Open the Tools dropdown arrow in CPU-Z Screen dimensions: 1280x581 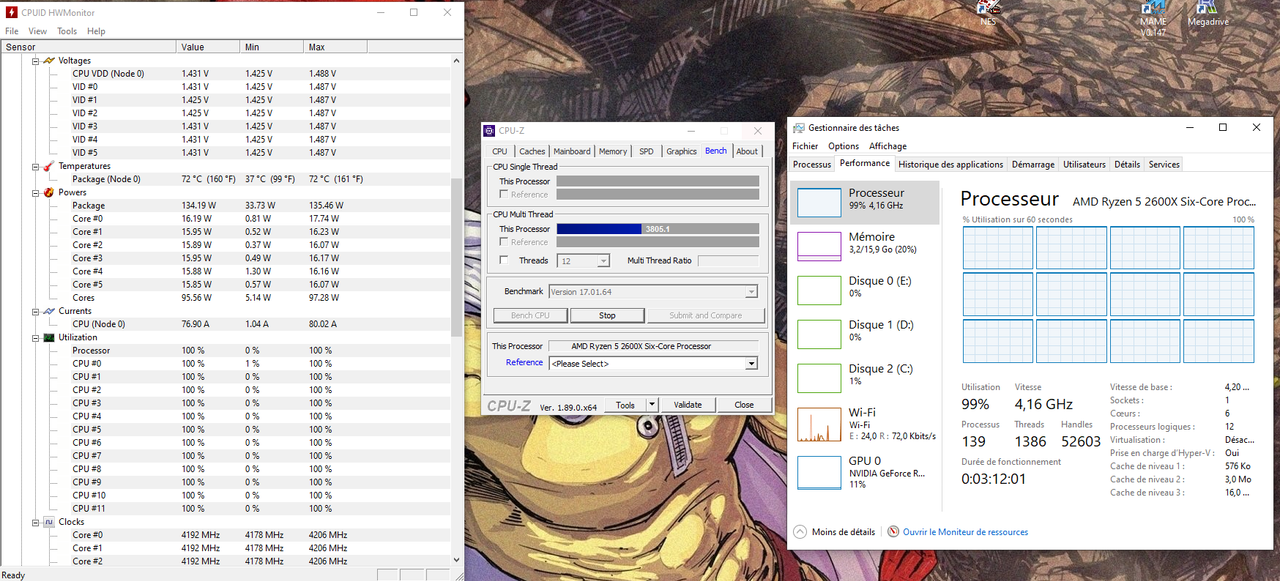tap(652, 405)
